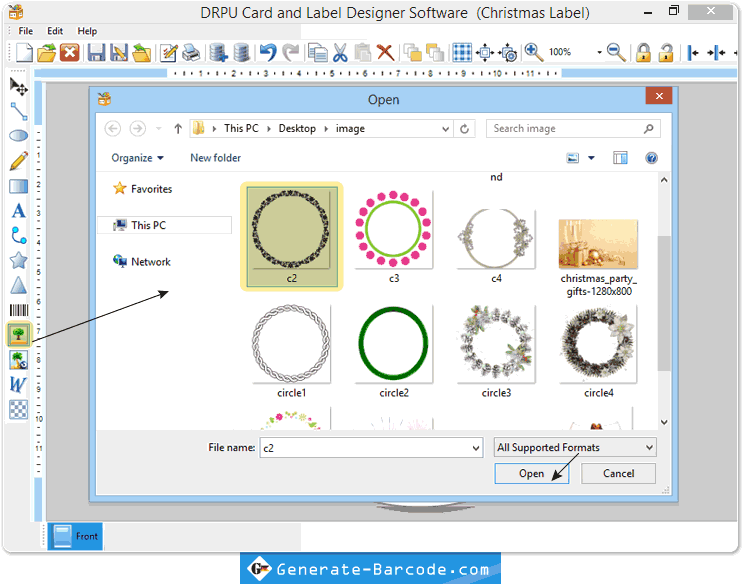Switch to the Front tab
Image resolution: width=744 pixels, height=584 pixels.
(x=75, y=536)
